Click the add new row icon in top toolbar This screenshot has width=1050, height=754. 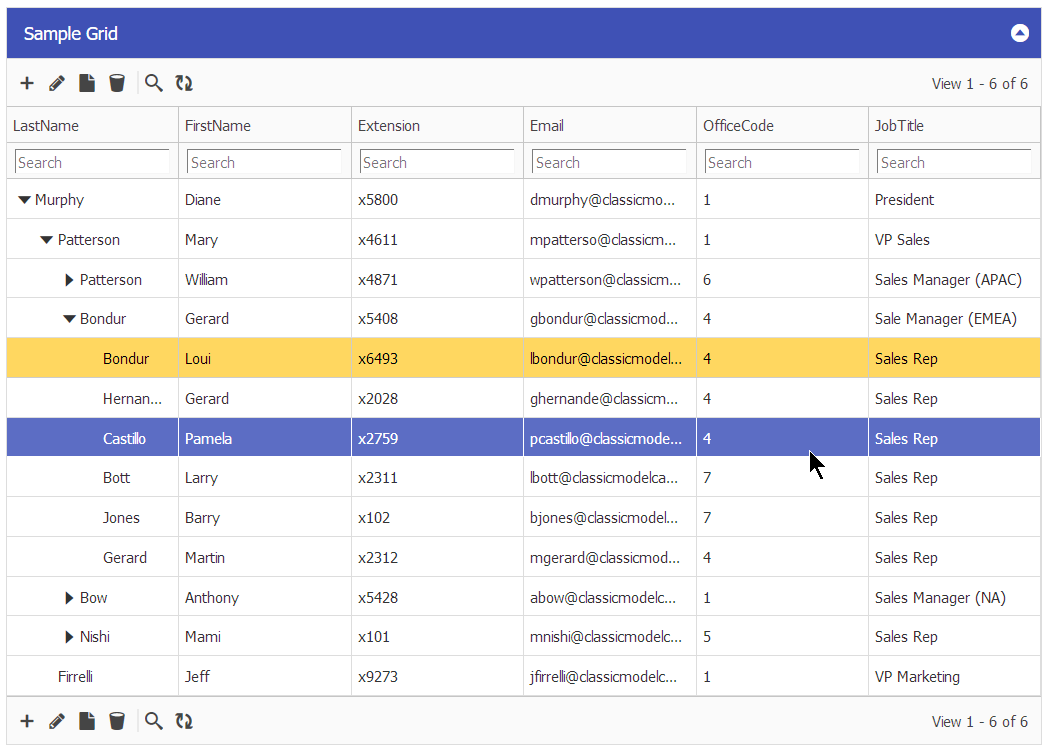pos(27,83)
